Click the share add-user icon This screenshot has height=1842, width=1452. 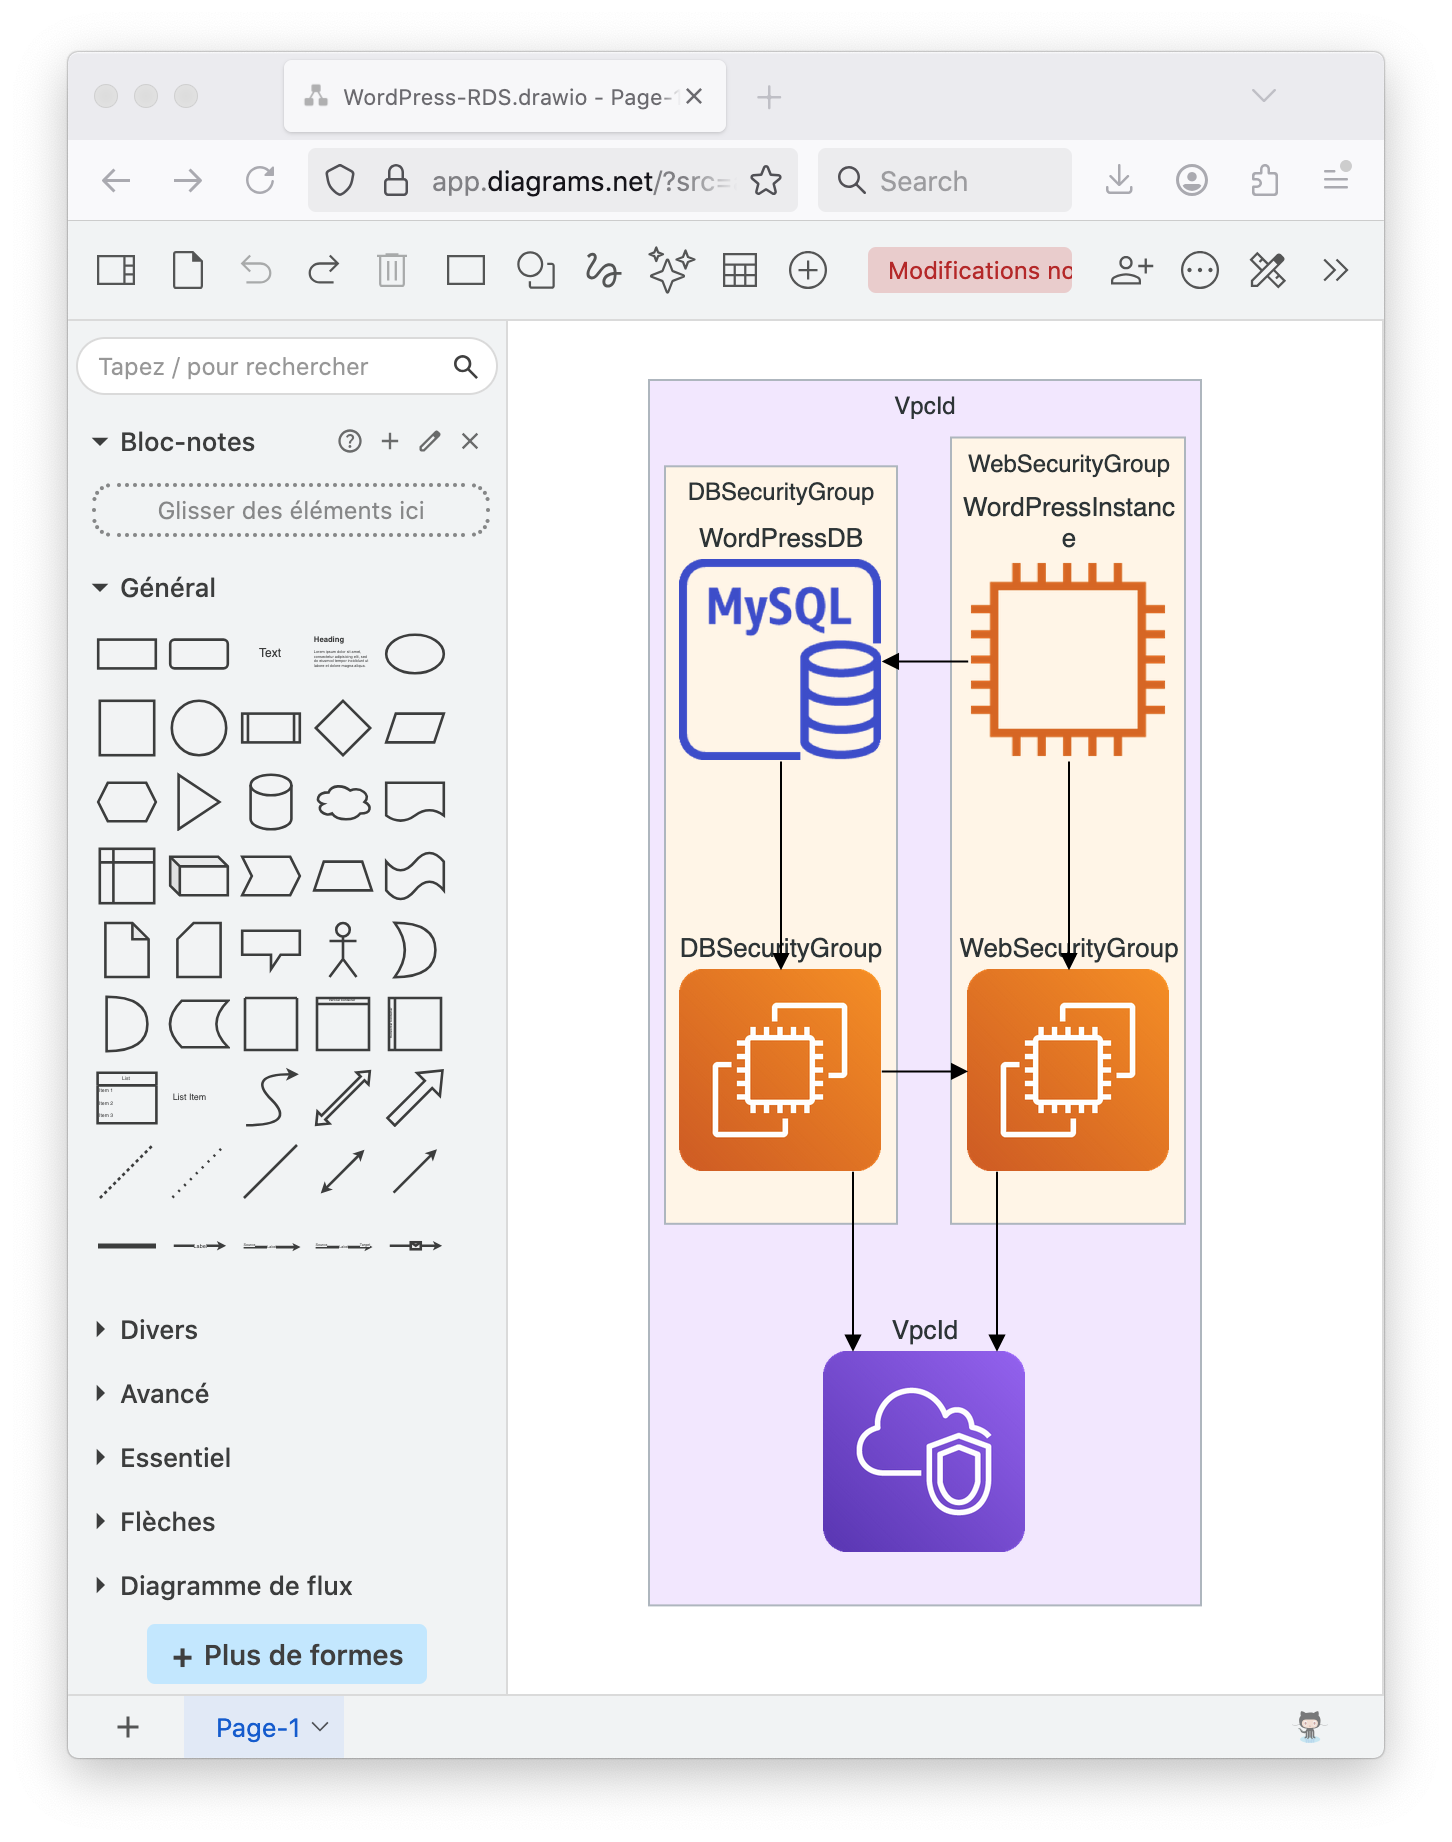coord(1132,270)
